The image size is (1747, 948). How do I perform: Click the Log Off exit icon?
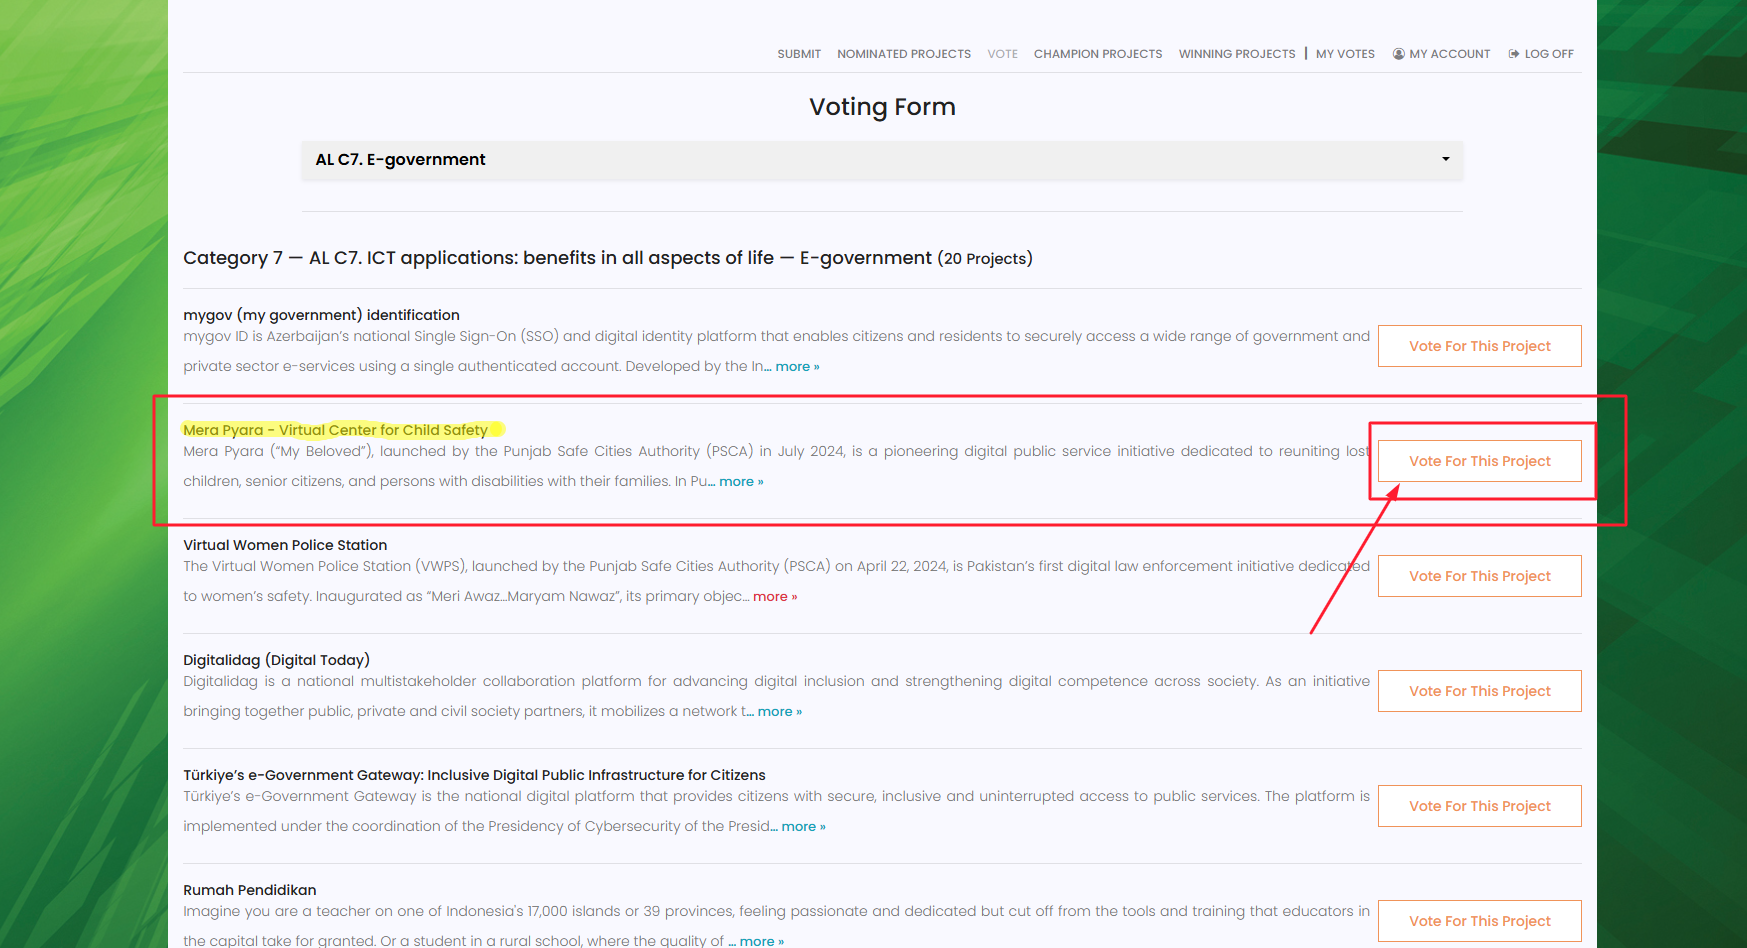(1514, 54)
